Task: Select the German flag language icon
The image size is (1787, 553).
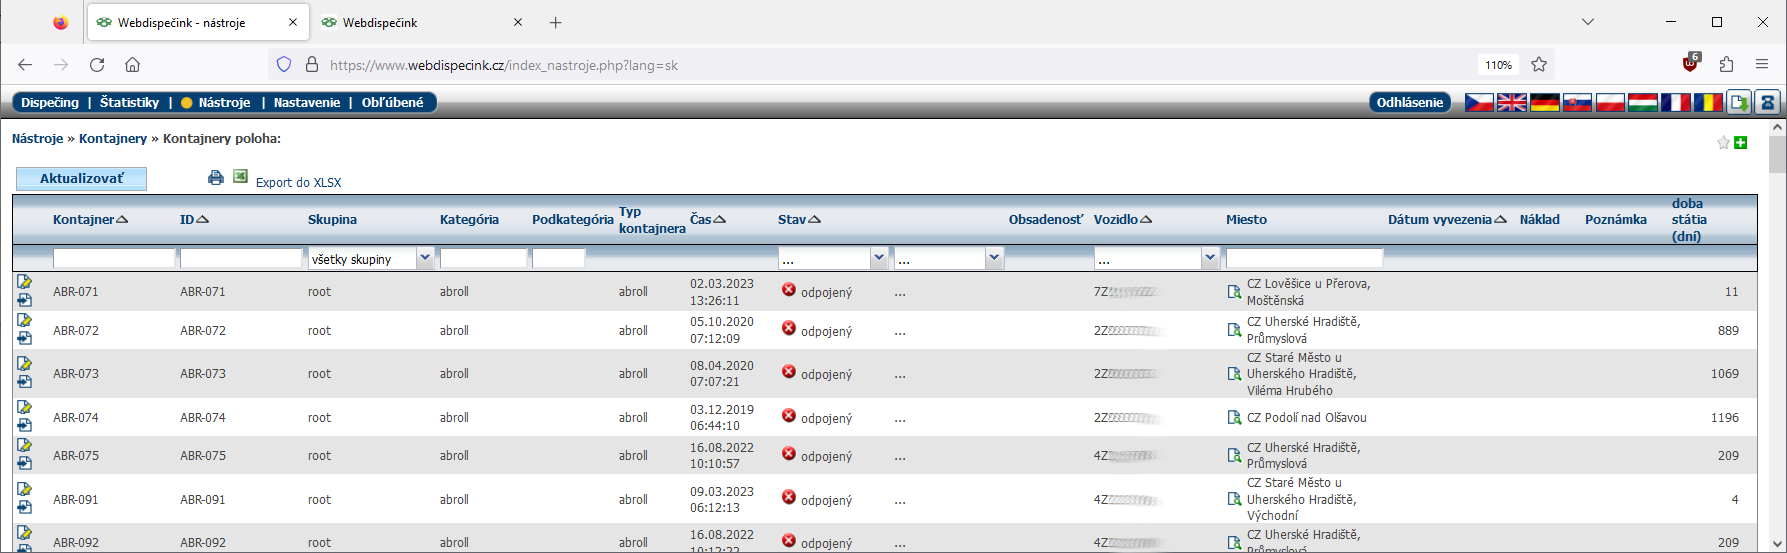Action: 1544,102
